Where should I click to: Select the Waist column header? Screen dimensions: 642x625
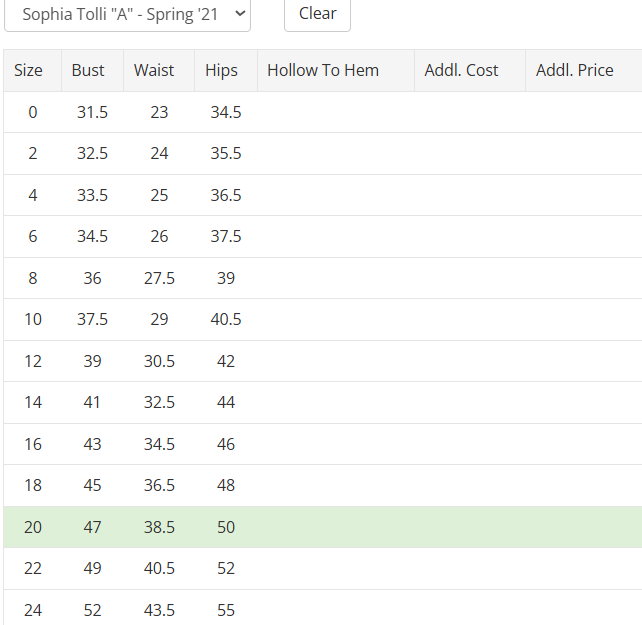tap(154, 70)
